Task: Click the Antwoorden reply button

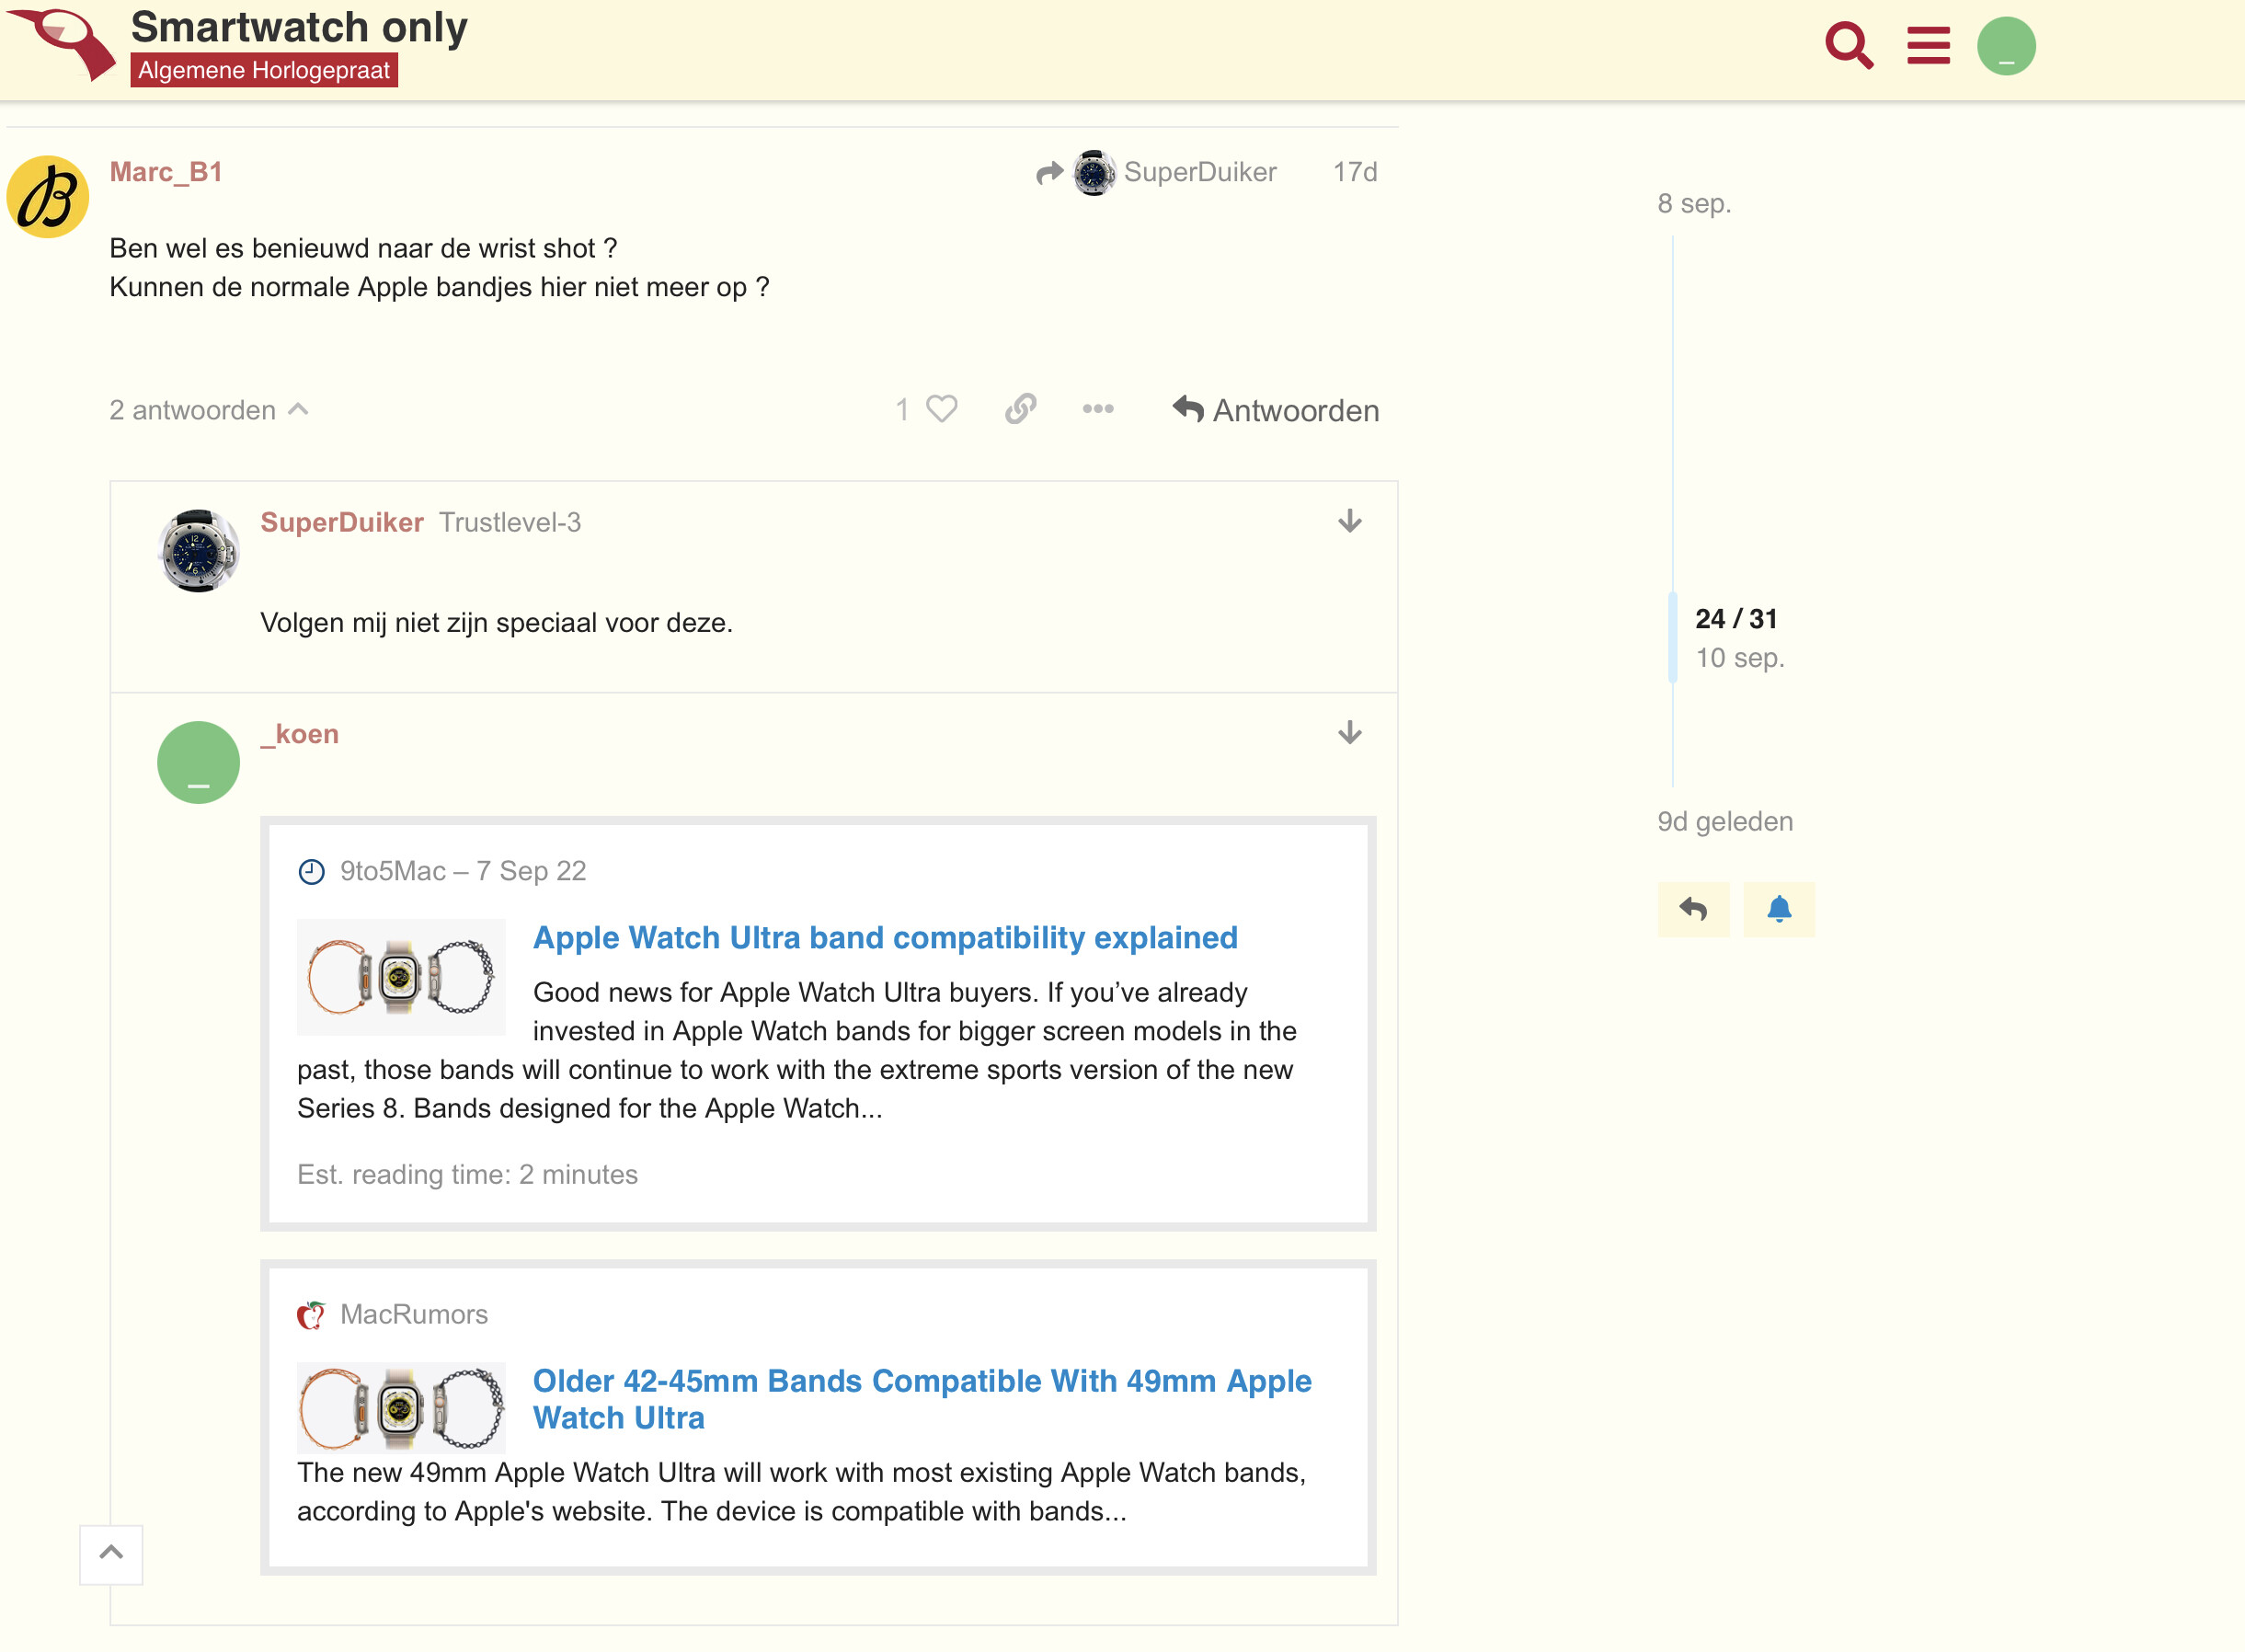Action: [1276, 410]
